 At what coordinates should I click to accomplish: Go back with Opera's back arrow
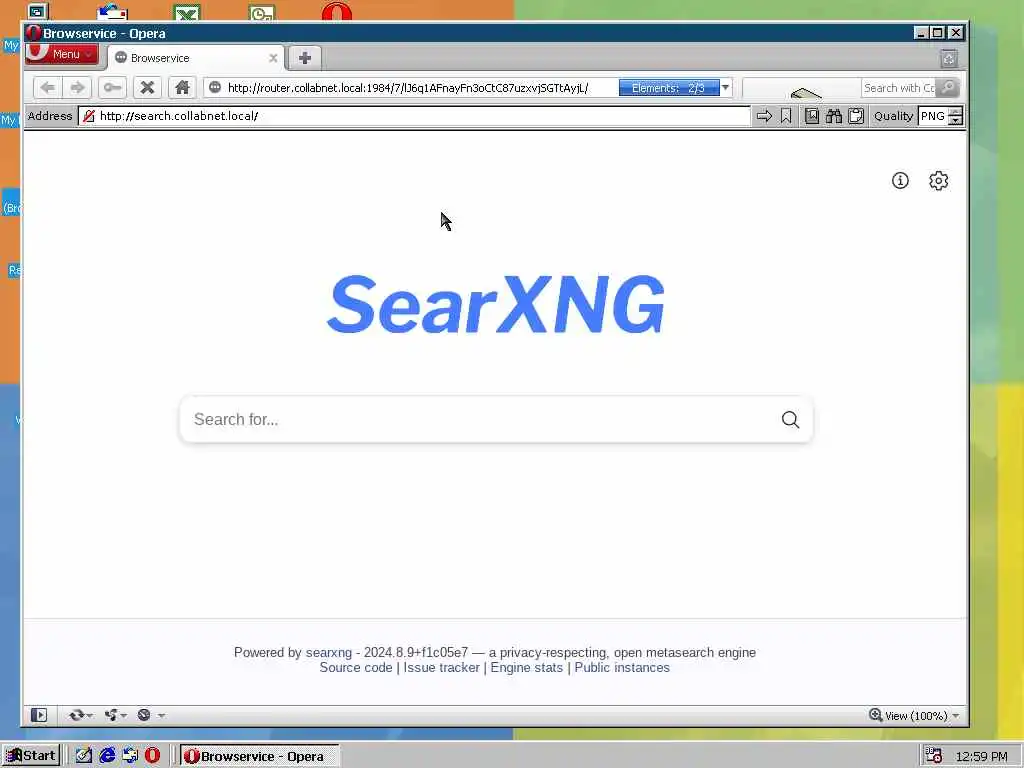pos(47,88)
